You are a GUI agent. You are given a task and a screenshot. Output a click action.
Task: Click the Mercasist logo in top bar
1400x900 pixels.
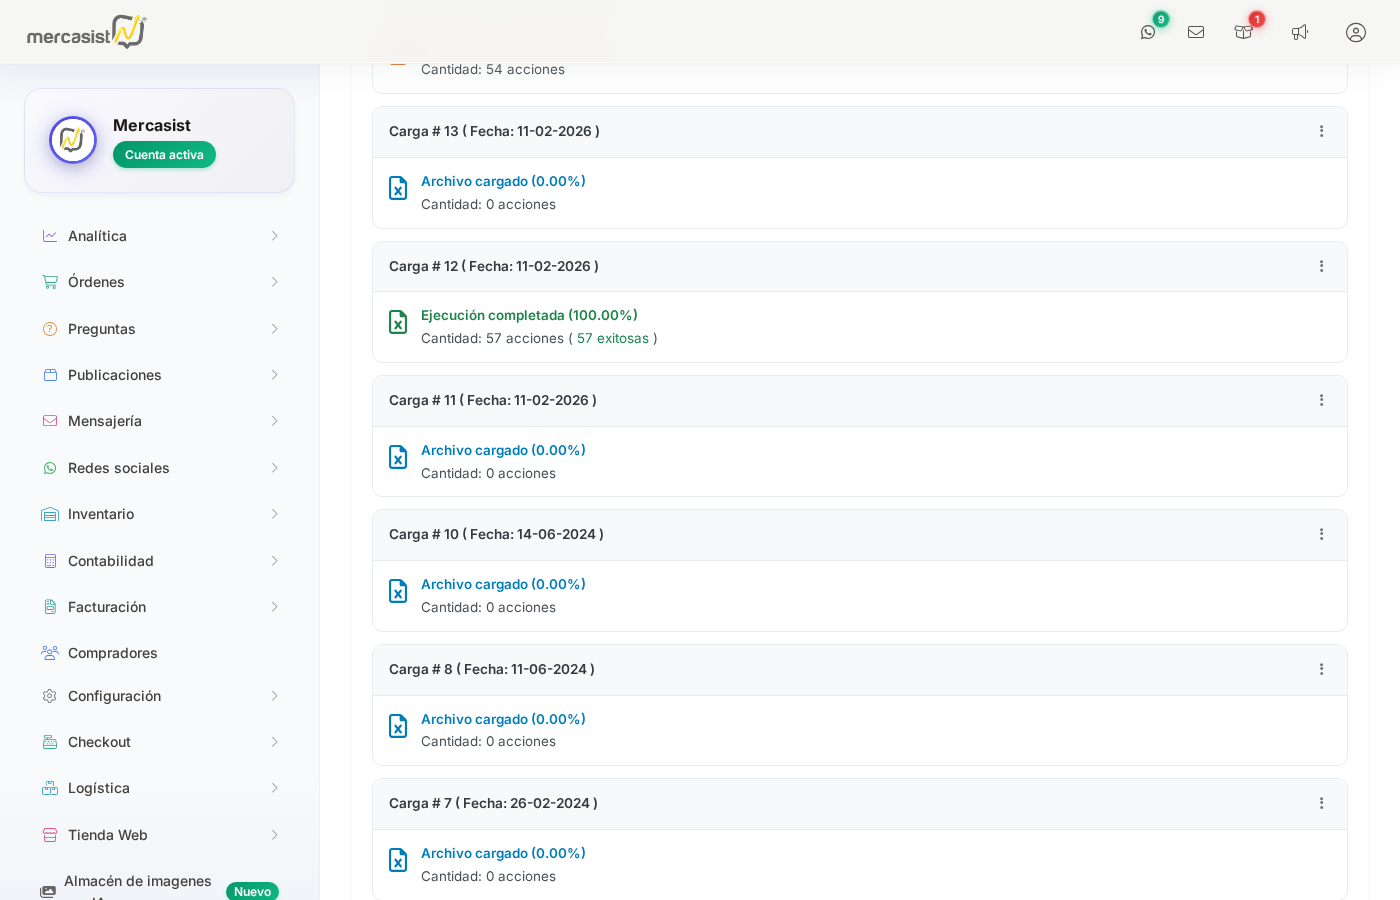(x=87, y=32)
